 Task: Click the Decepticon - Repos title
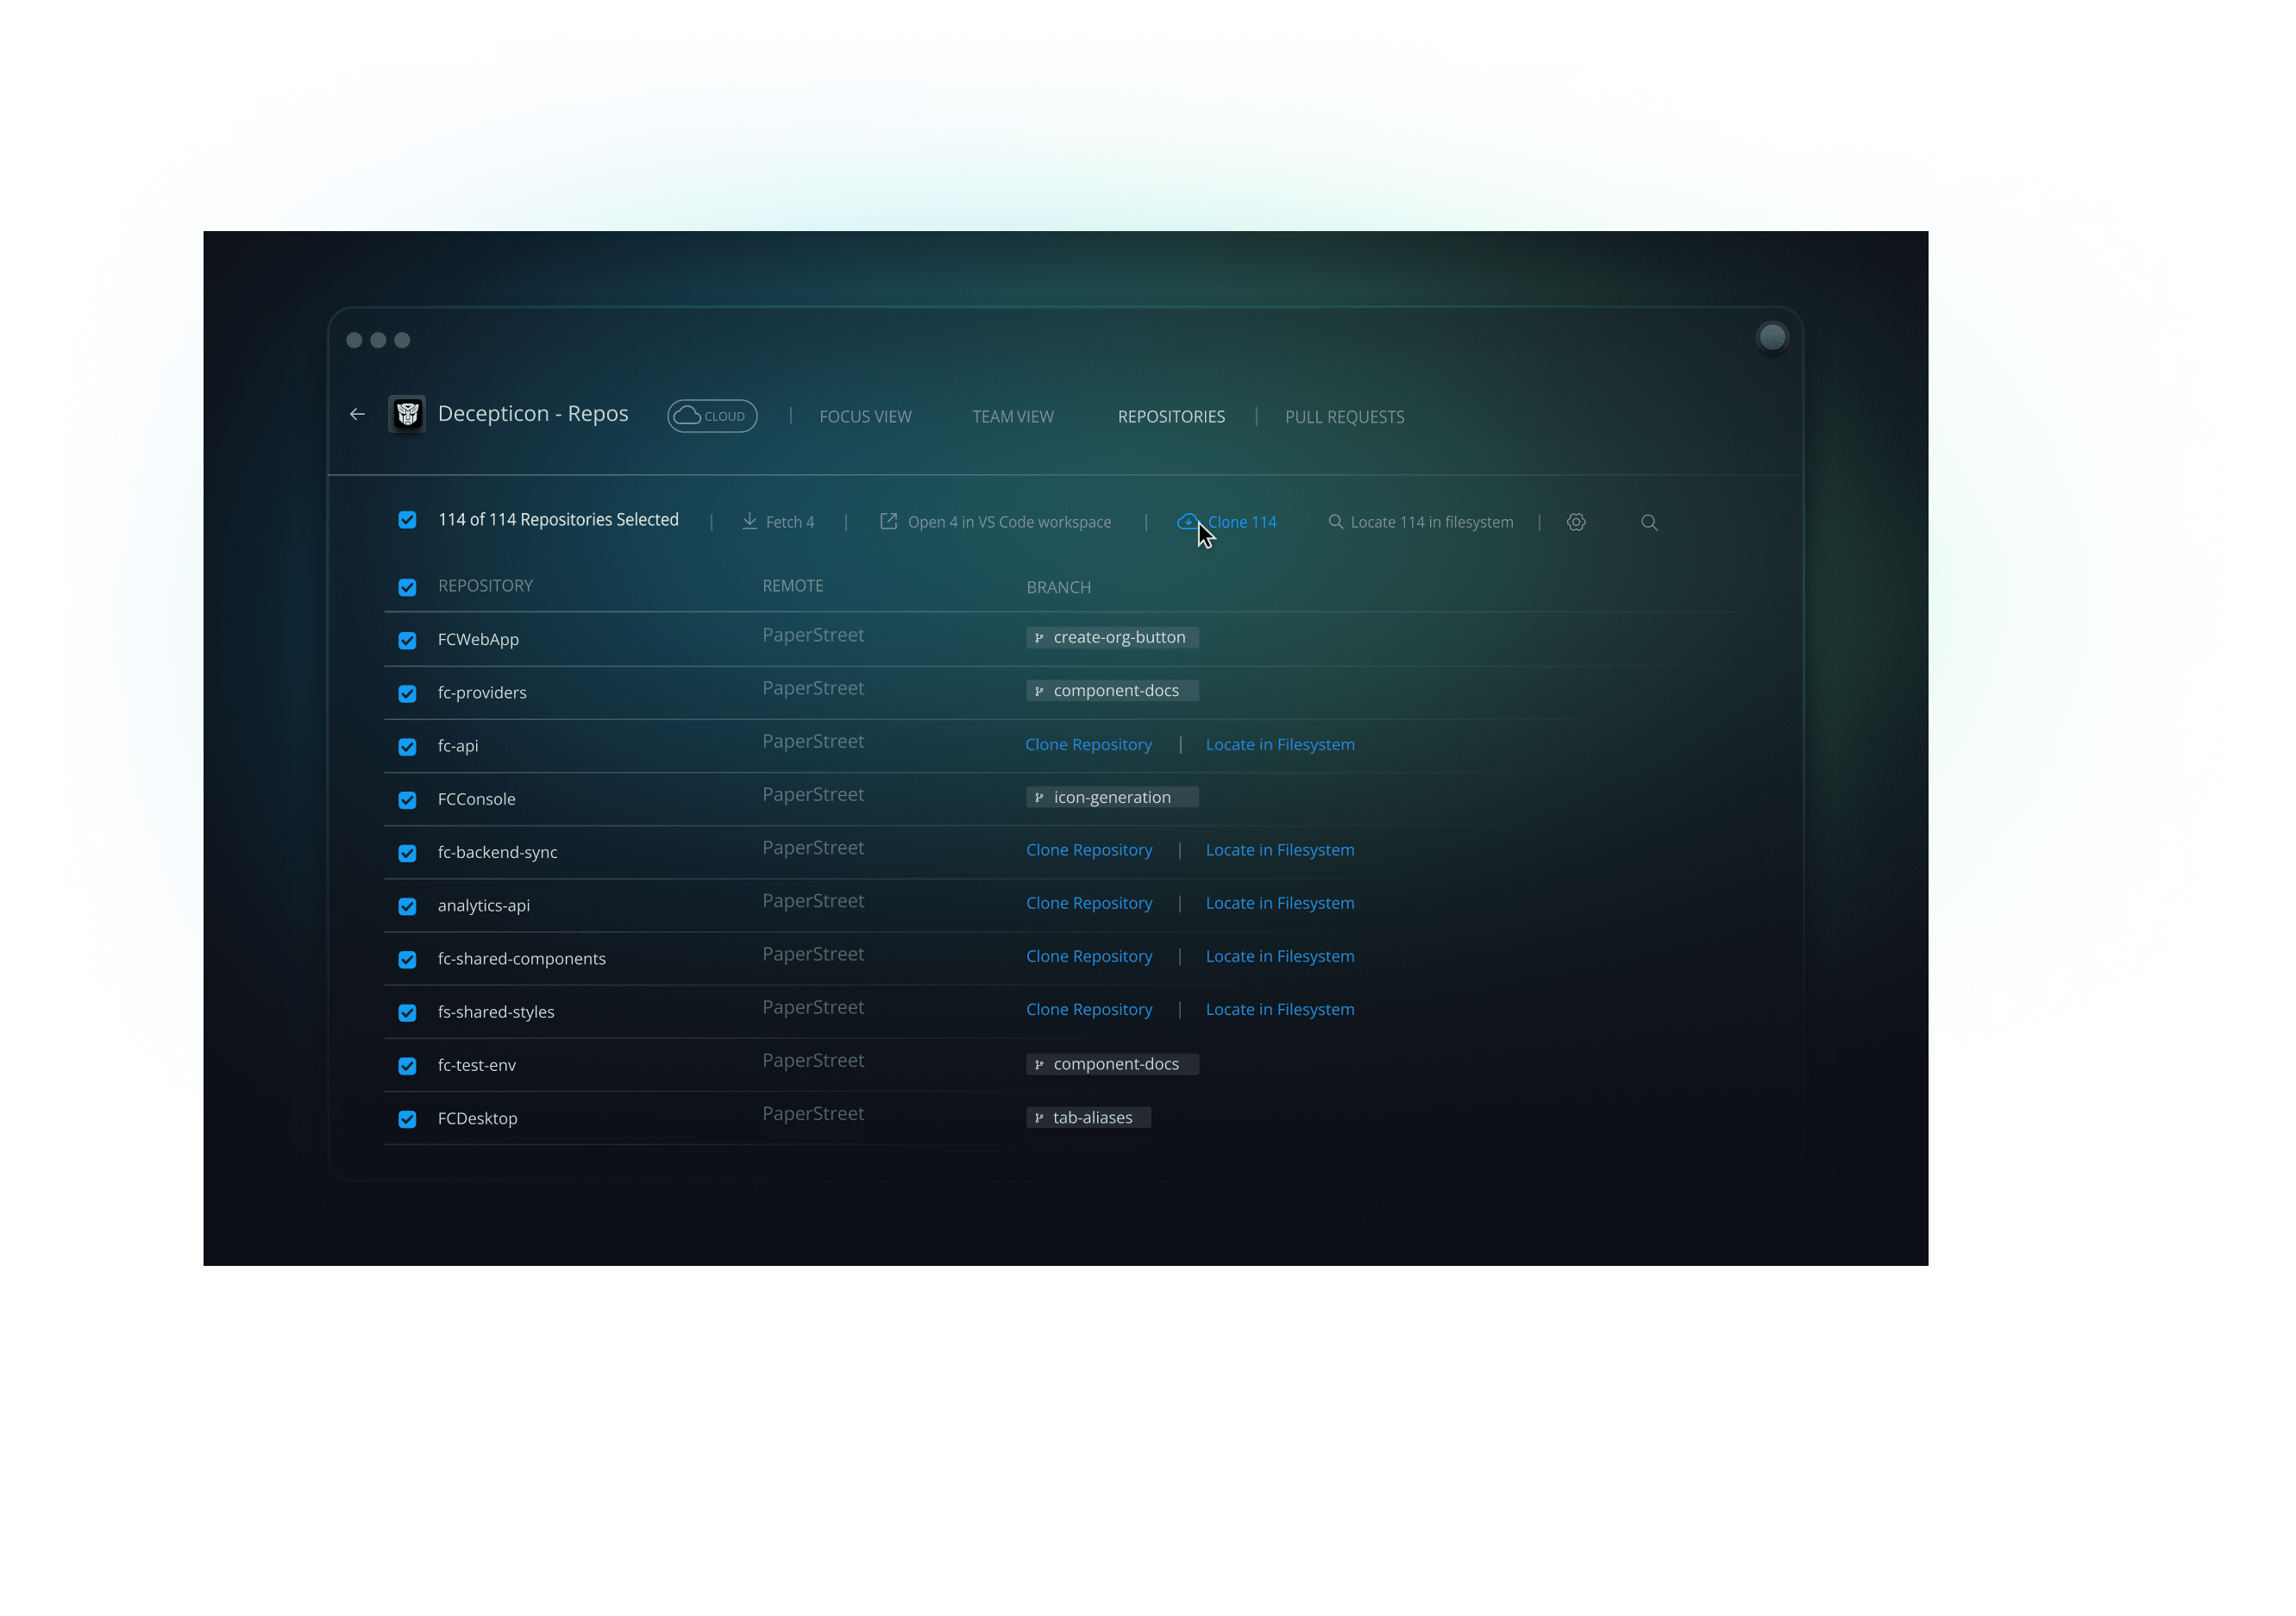click(x=533, y=414)
